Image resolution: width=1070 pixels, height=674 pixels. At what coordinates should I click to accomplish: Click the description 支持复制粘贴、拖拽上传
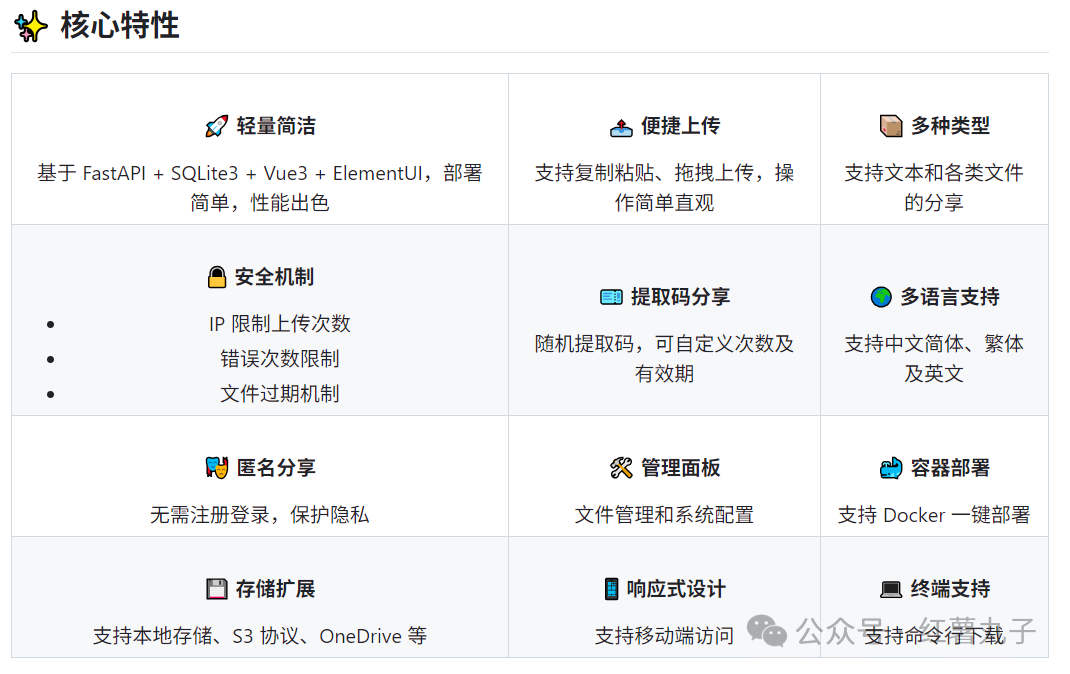coord(664,188)
